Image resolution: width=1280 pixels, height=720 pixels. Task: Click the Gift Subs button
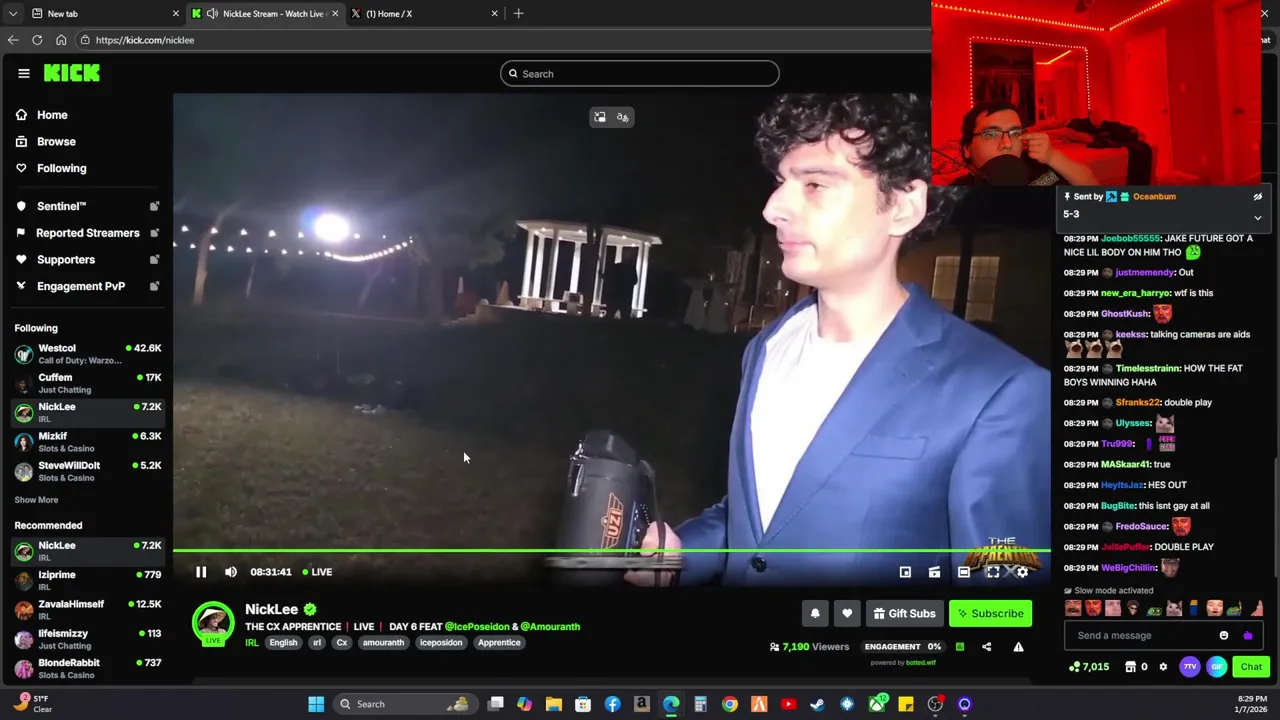click(904, 614)
